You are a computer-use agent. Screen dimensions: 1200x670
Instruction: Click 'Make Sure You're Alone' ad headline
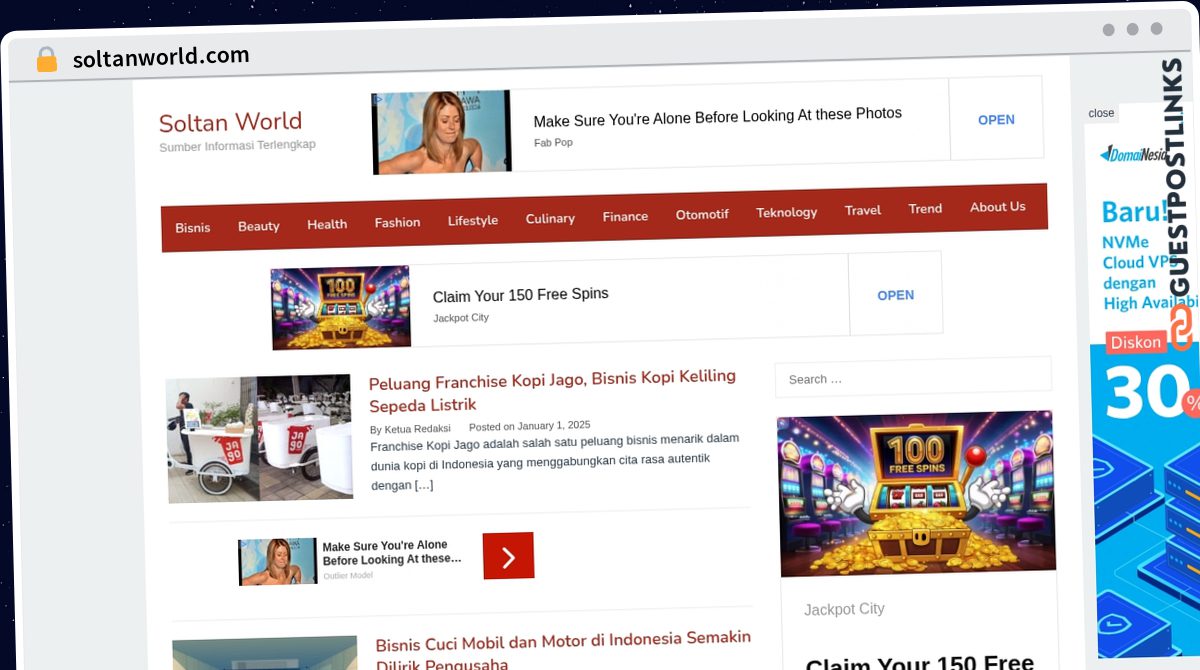[x=717, y=117]
